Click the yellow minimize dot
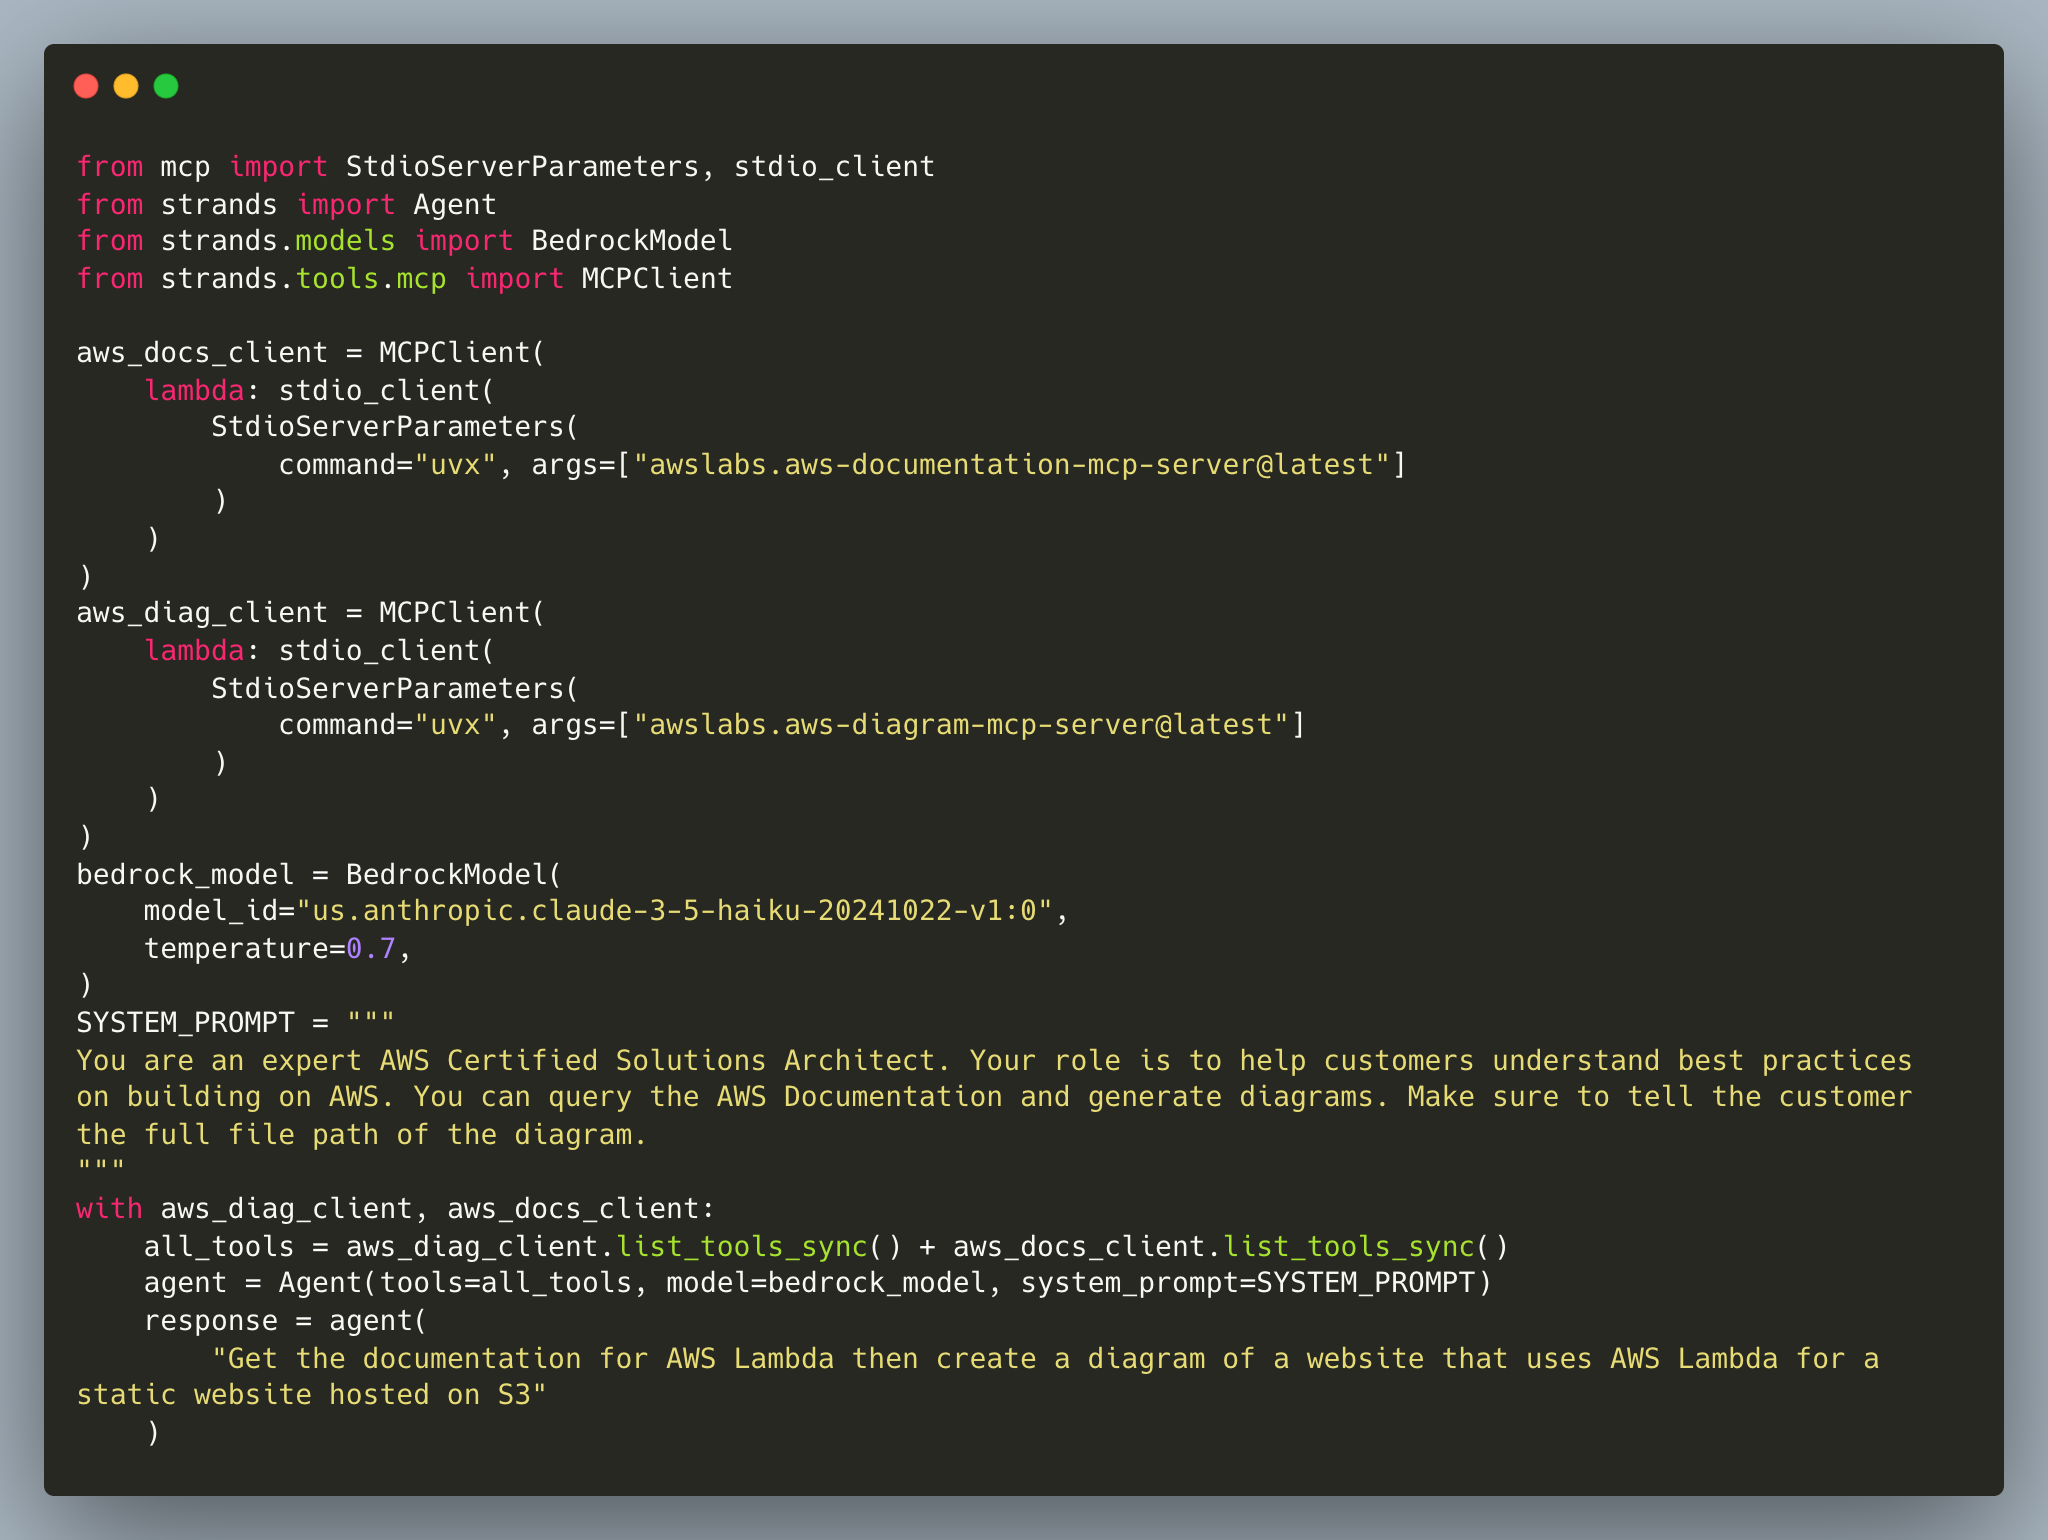This screenshot has width=2048, height=1540. tap(126, 86)
